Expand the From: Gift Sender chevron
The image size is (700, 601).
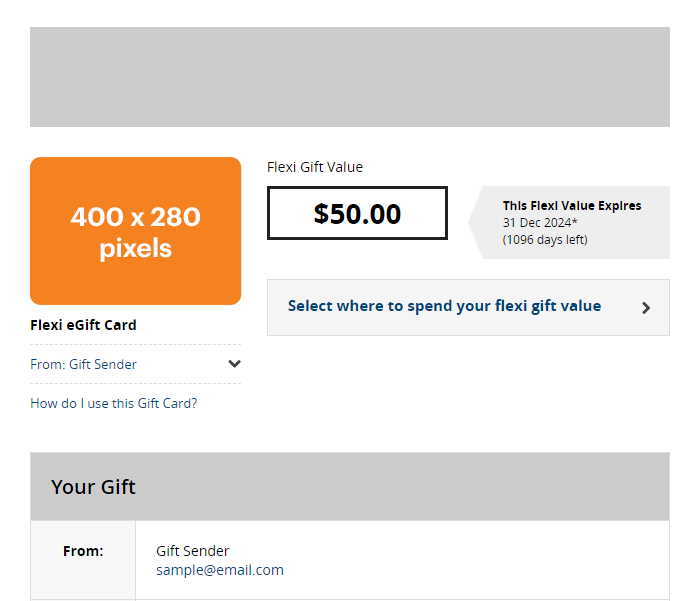[x=234, y=364]
